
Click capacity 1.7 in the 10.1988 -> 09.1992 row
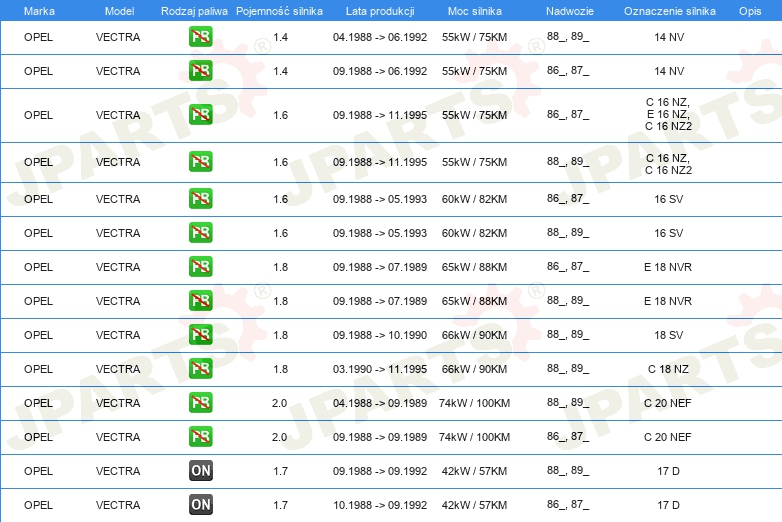click(280, 505)
